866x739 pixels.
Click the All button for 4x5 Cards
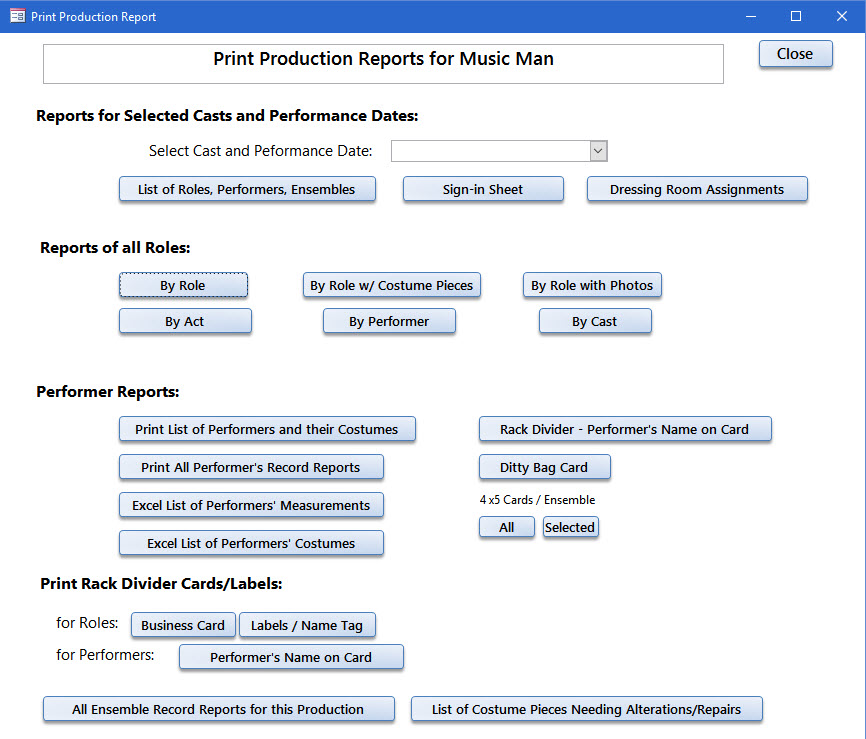pyautogui.click(x=506, y=527)
